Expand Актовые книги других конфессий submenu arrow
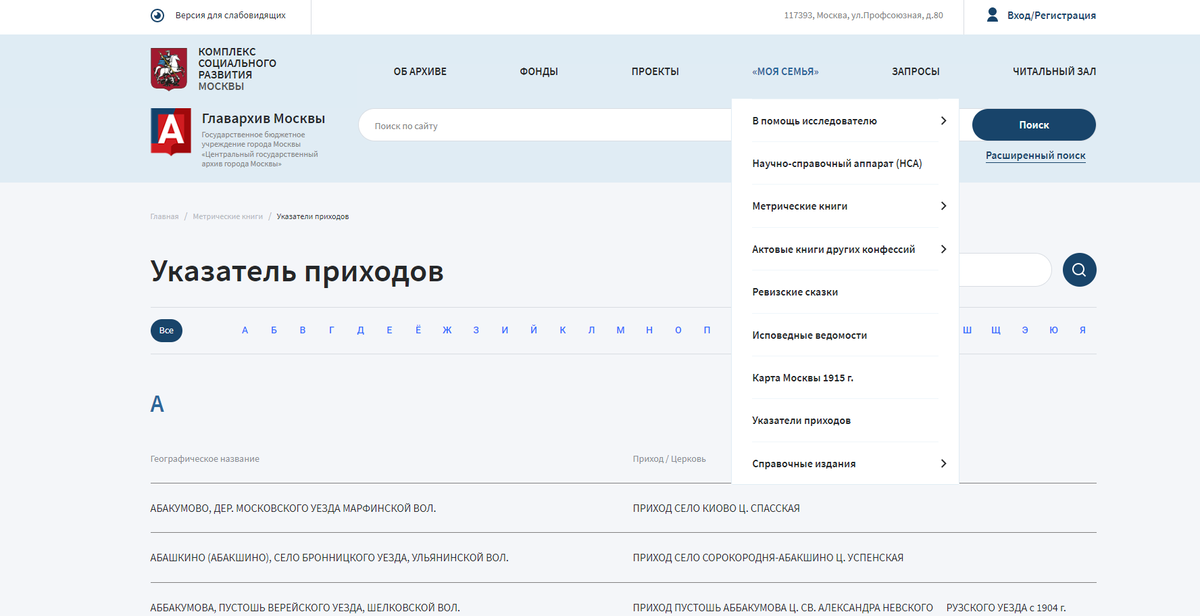This screenshot has height=616, width=1200. coord(943,249)
